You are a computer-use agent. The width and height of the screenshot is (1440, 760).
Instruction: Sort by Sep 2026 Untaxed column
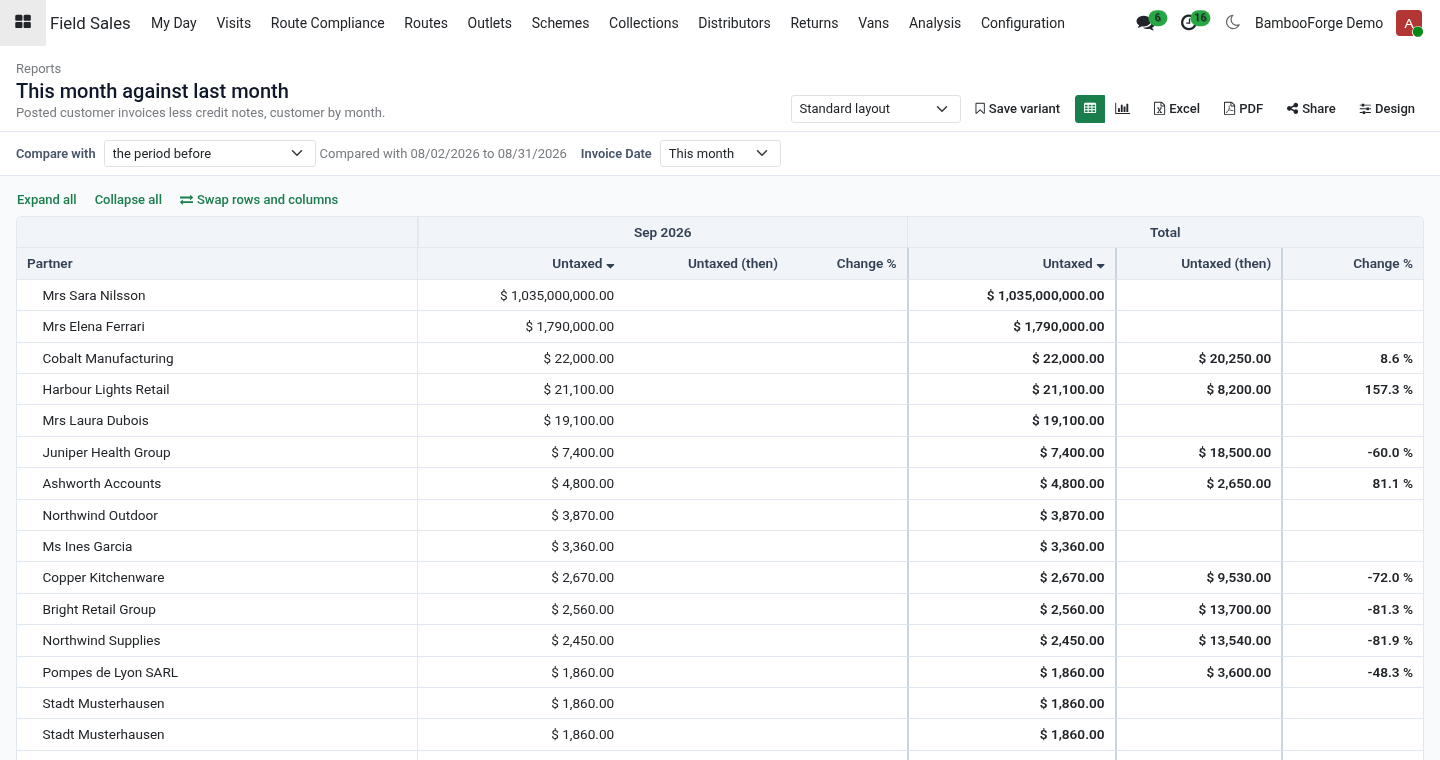583,264
